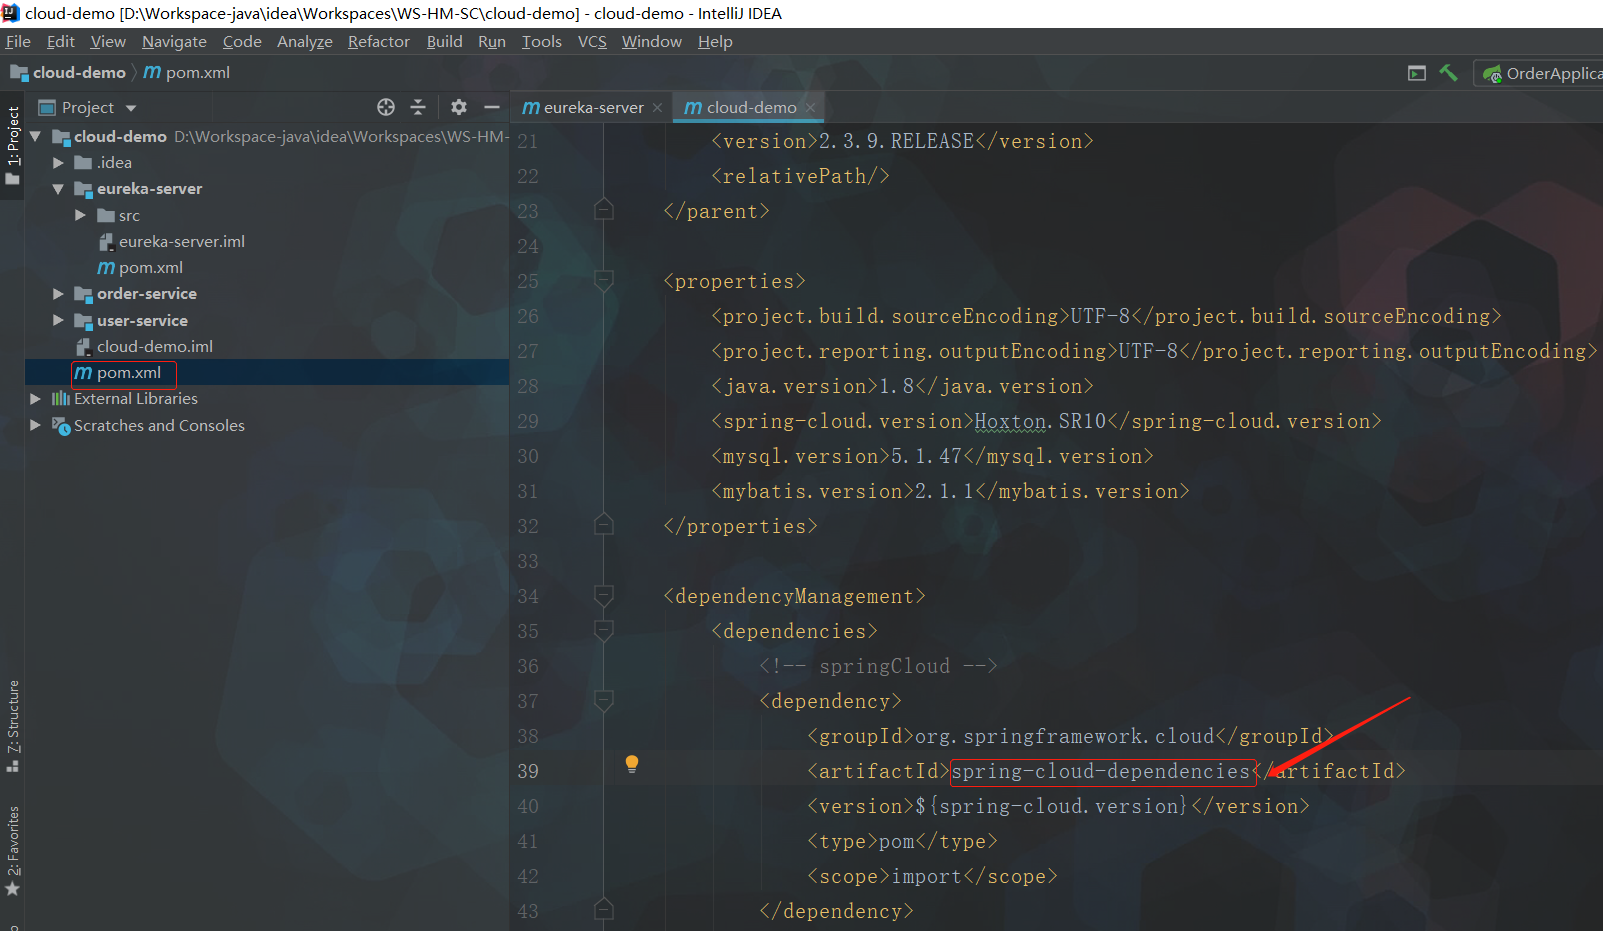The height and width of the screenshot is (931, 1603).
Task: Click the fold marker at line 43
Action: pos(603,910)
